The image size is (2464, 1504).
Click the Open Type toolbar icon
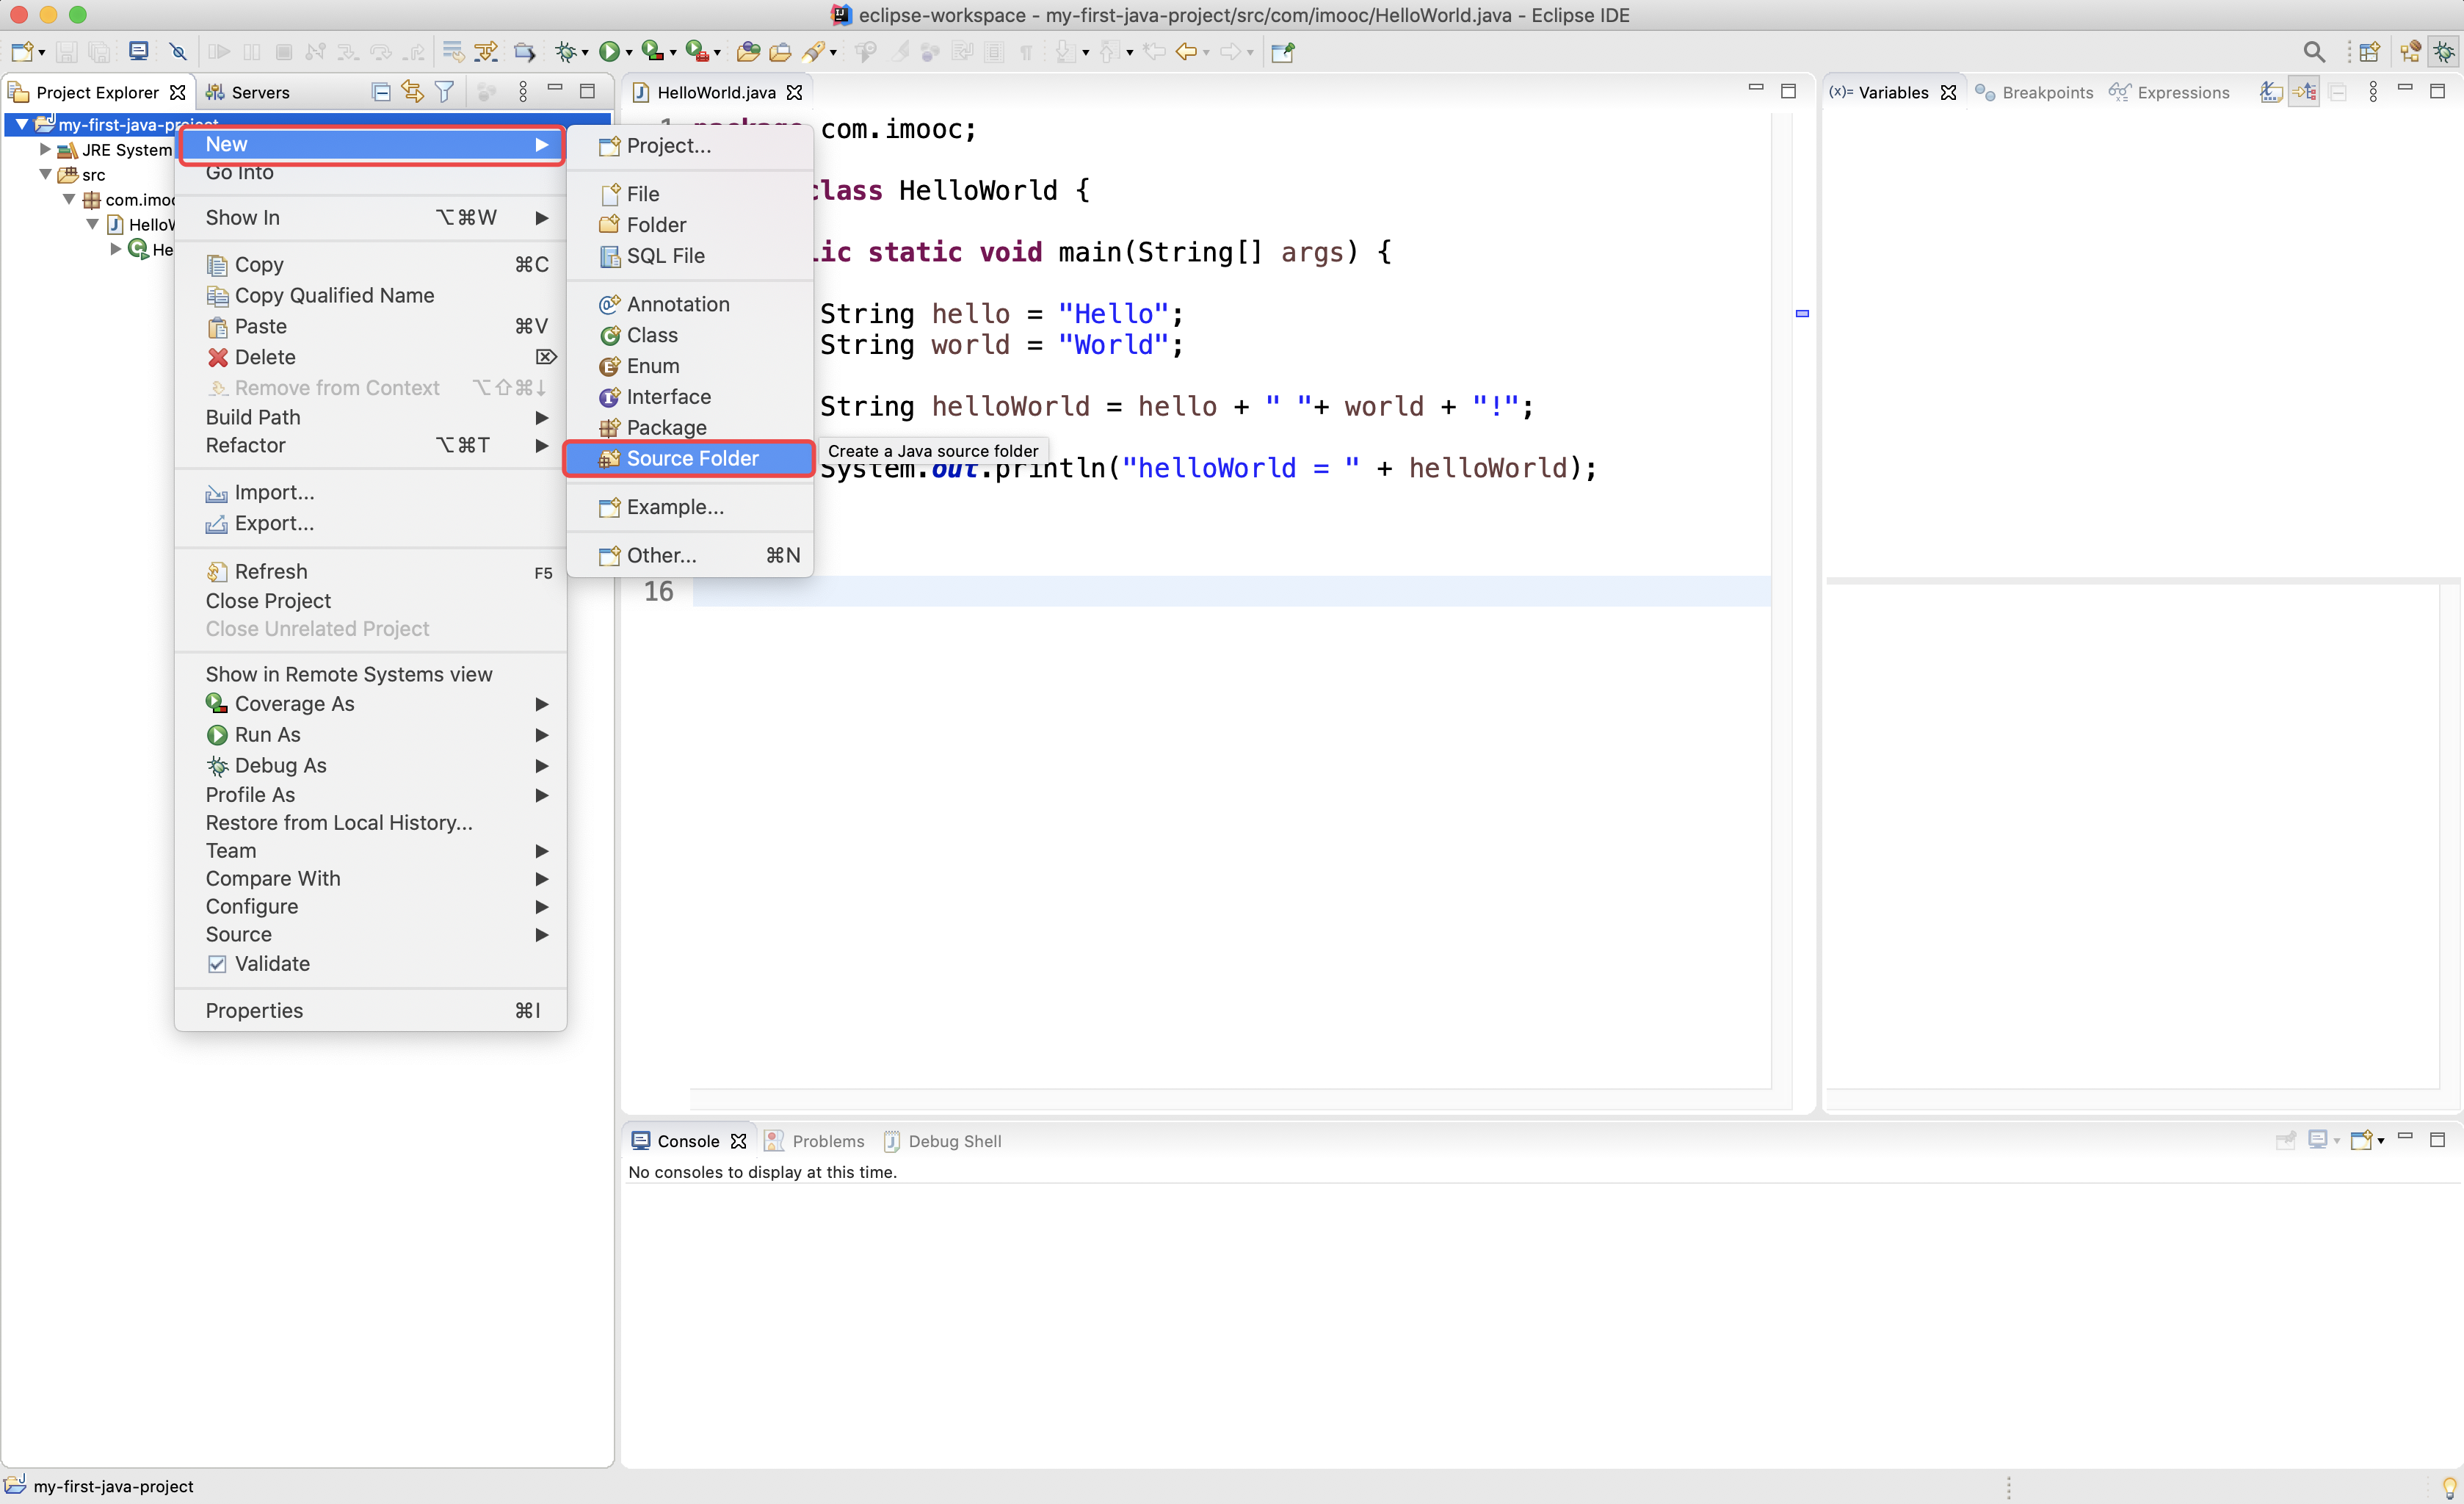(748, 52)
